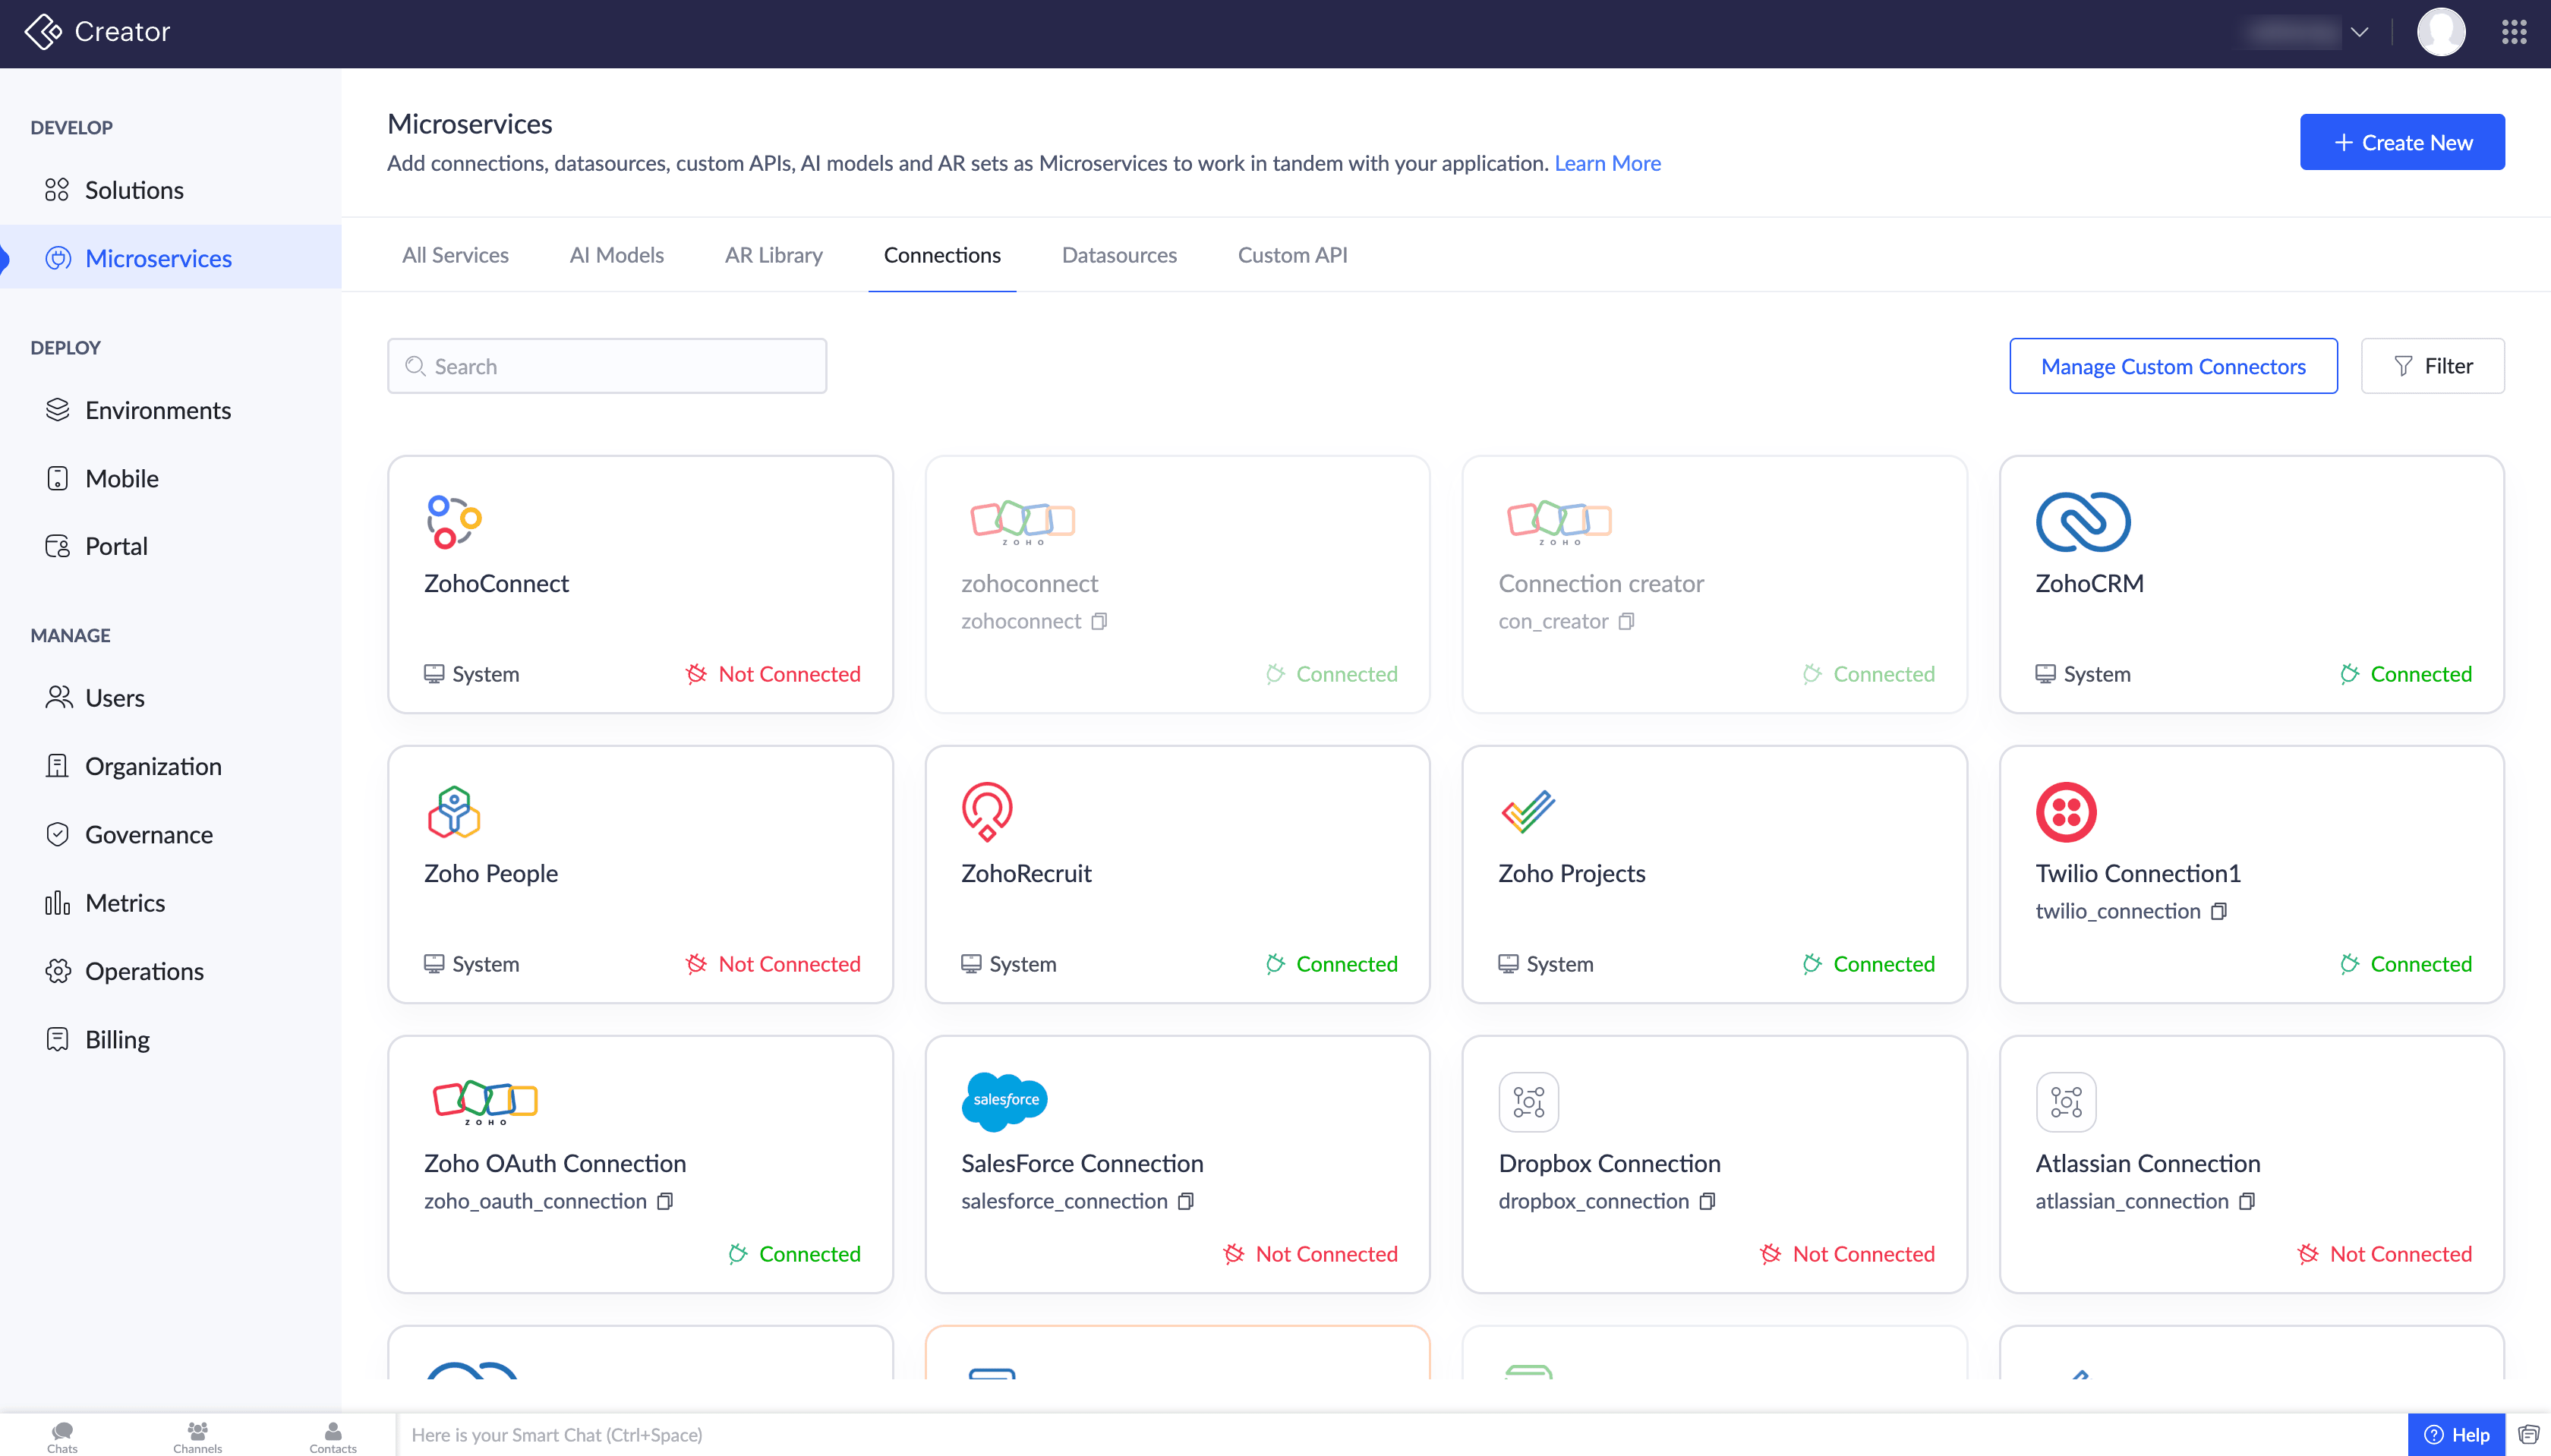2551x1456 pixels.
Task: Copy the salesforce_connection link name icon
Action: click(x=1186, y=1201)
